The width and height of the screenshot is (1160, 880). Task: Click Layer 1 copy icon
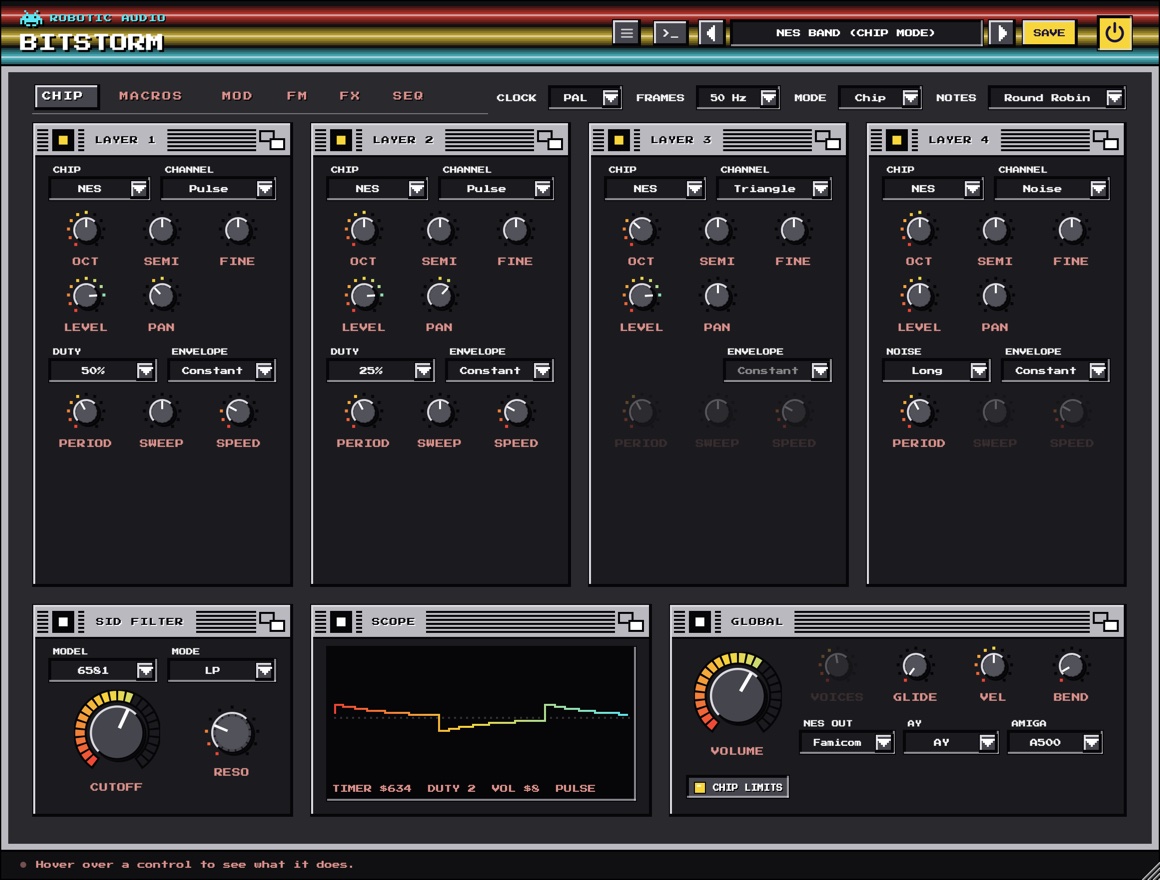point(272,140)
